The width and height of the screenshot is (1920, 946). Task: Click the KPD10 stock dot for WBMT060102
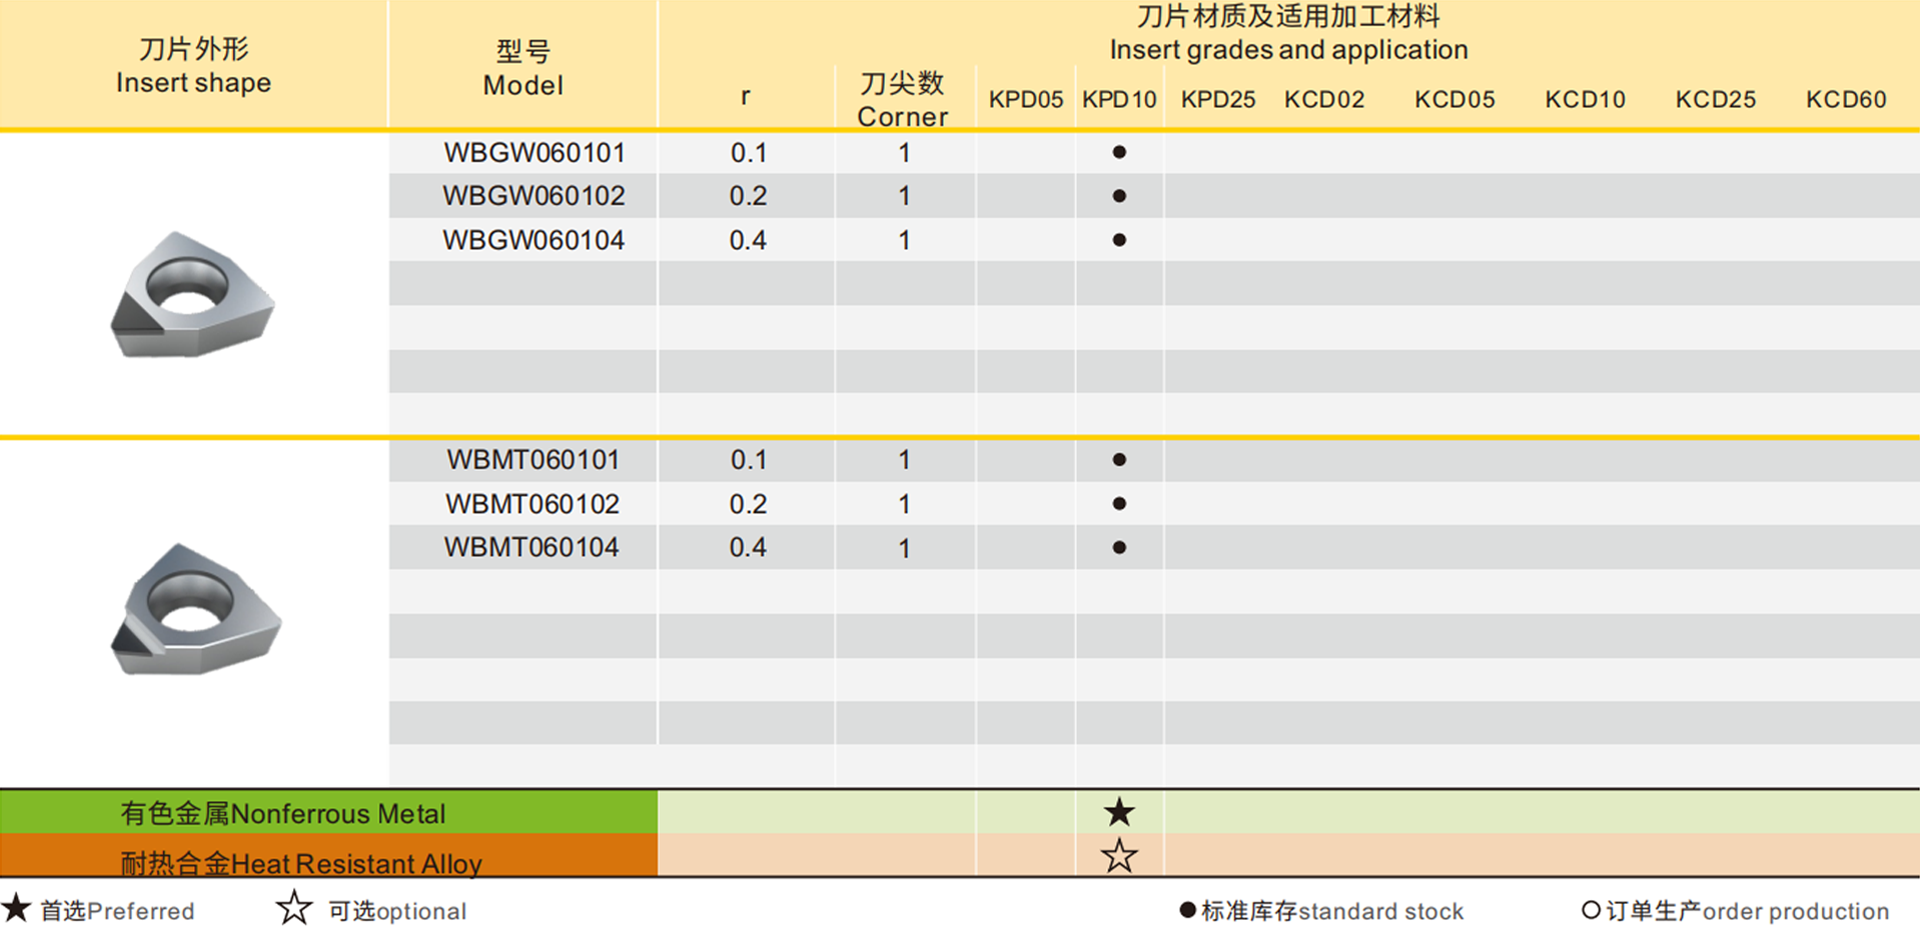(1119, 504)
